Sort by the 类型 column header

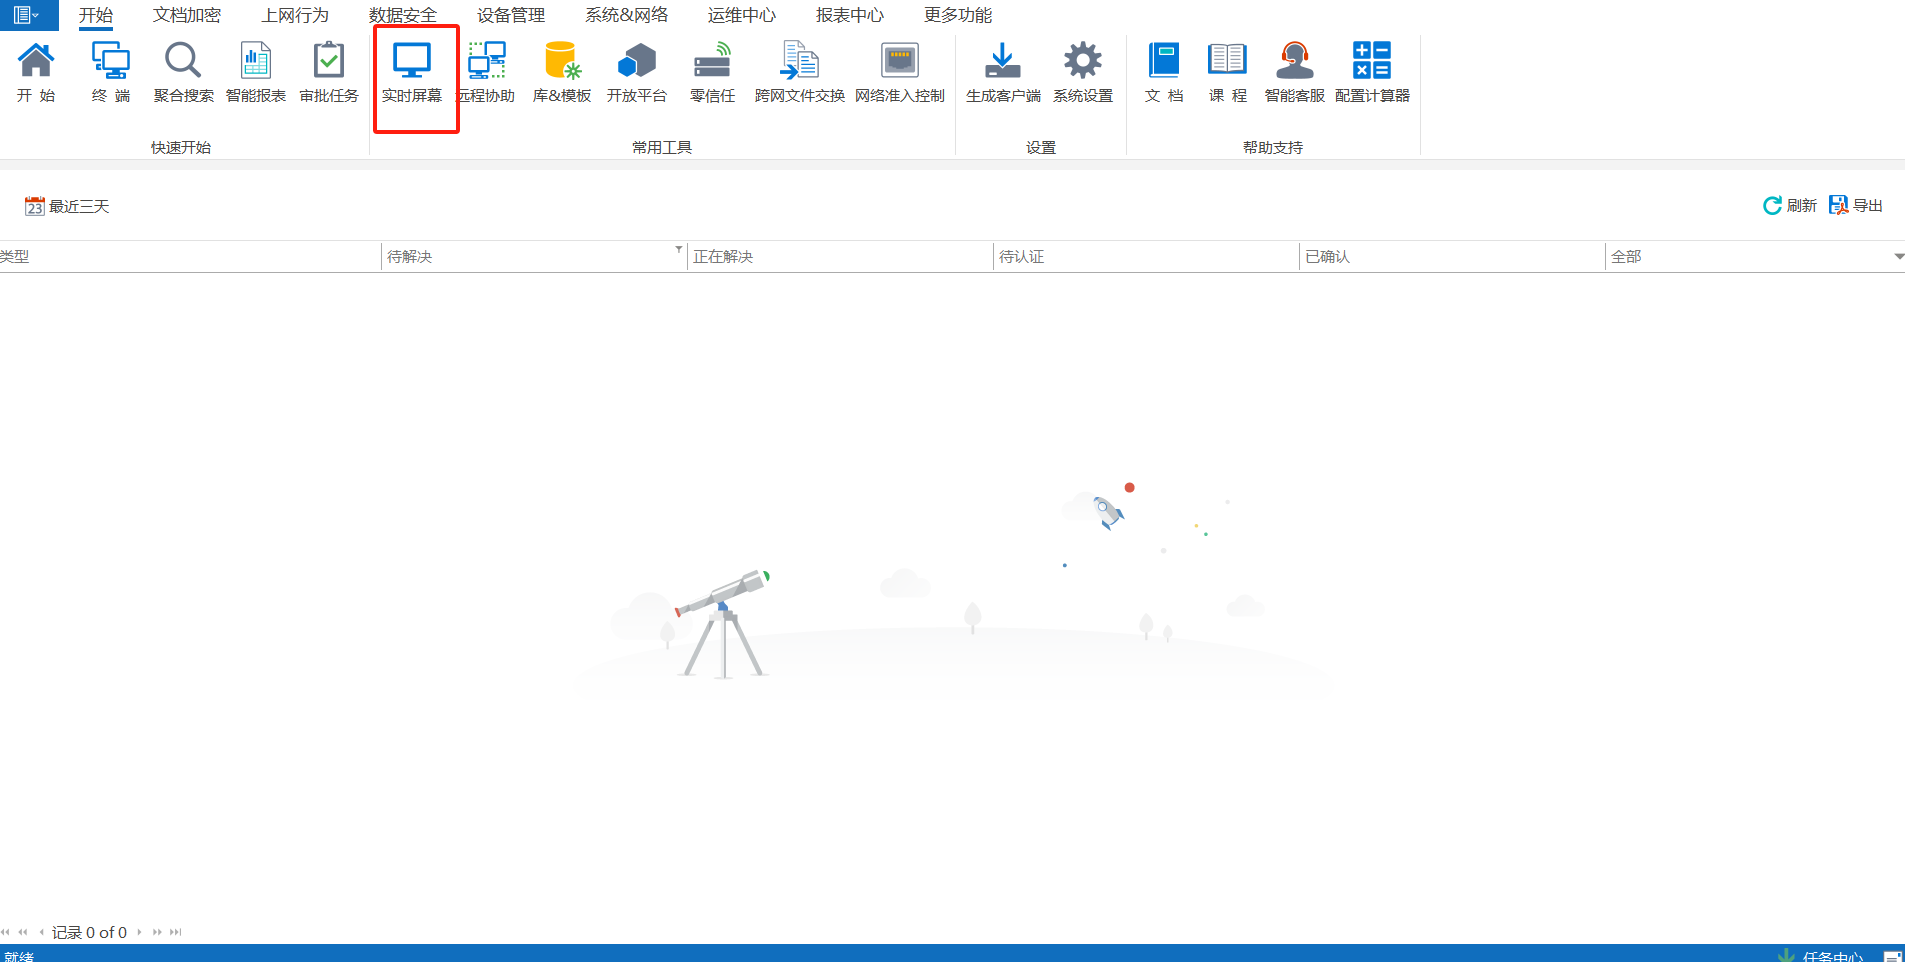point(190,257)
